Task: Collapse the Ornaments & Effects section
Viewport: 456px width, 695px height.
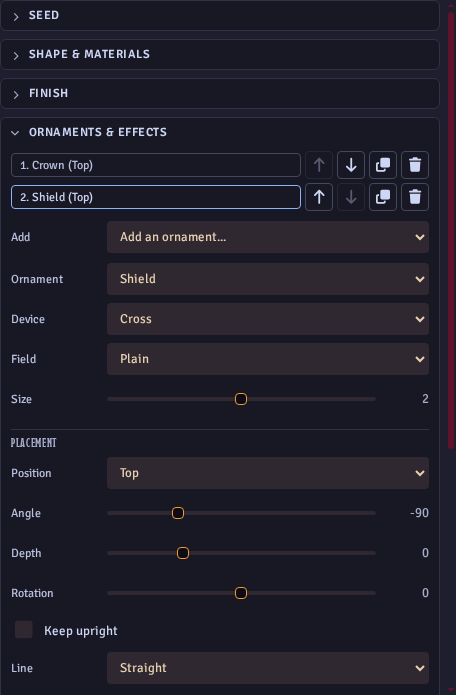Action: click(x=220, y=132)
